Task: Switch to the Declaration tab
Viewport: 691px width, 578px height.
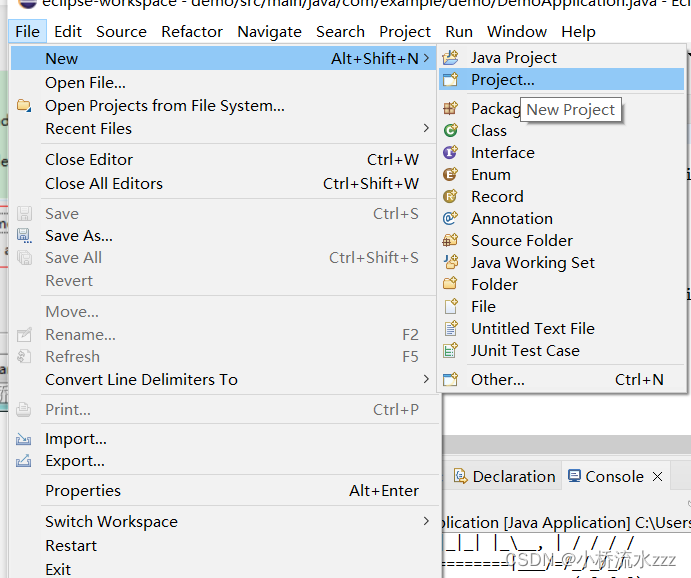Action: (x=505, y=476)
